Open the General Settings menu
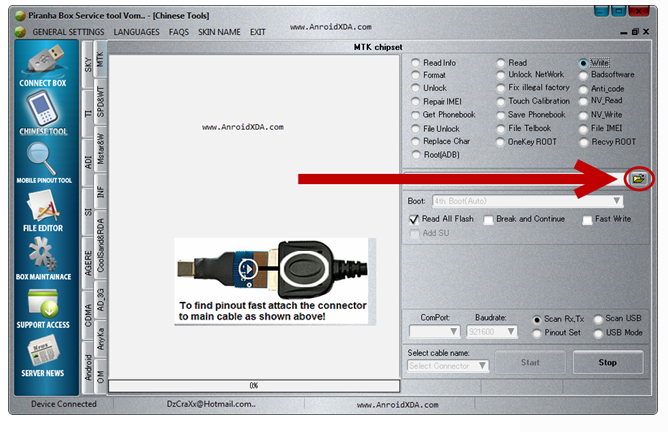This screenshot has height=432, width=668. (68, 32)
